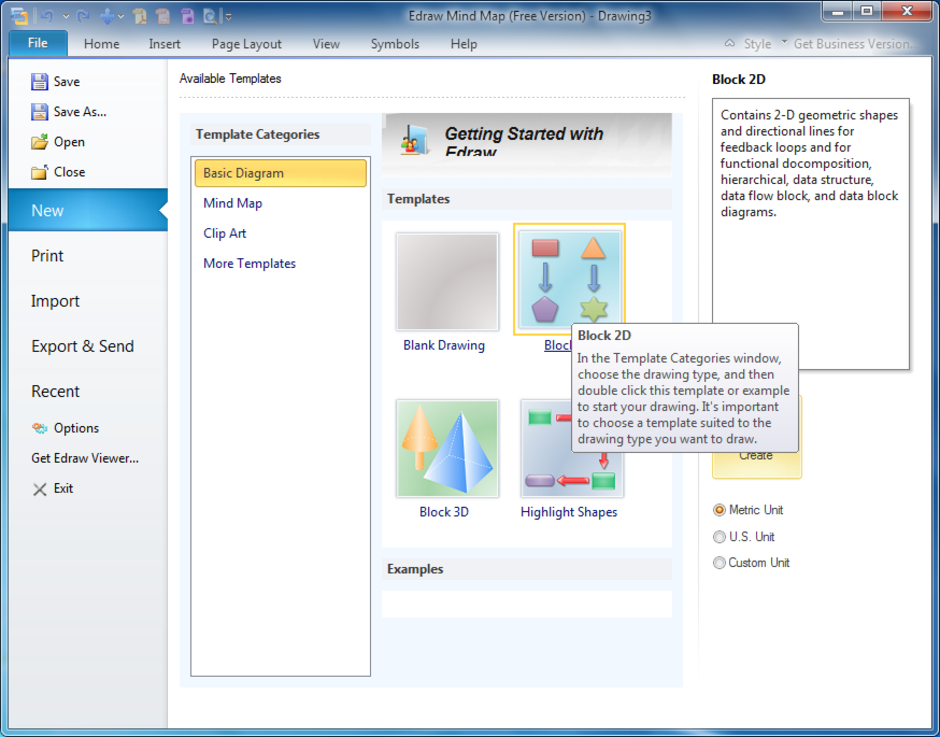Expand the undo history dropdown arrow
The width and height of the screenshot is (940, 737).
(66, 17)
